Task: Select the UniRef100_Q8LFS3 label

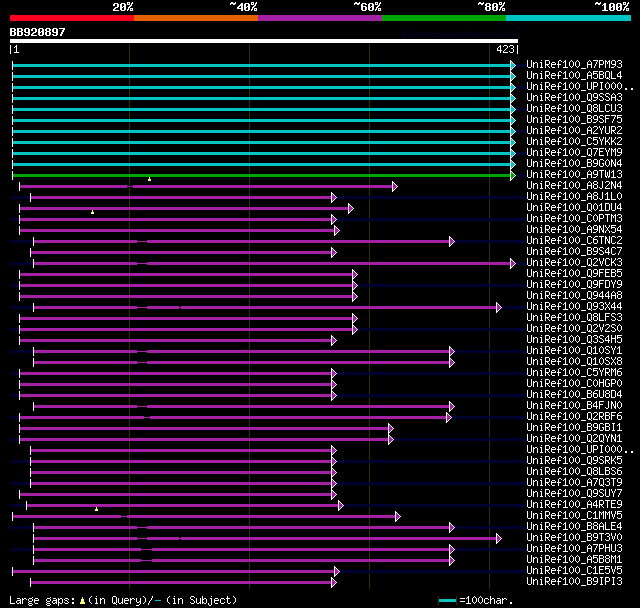Action: 574,317
